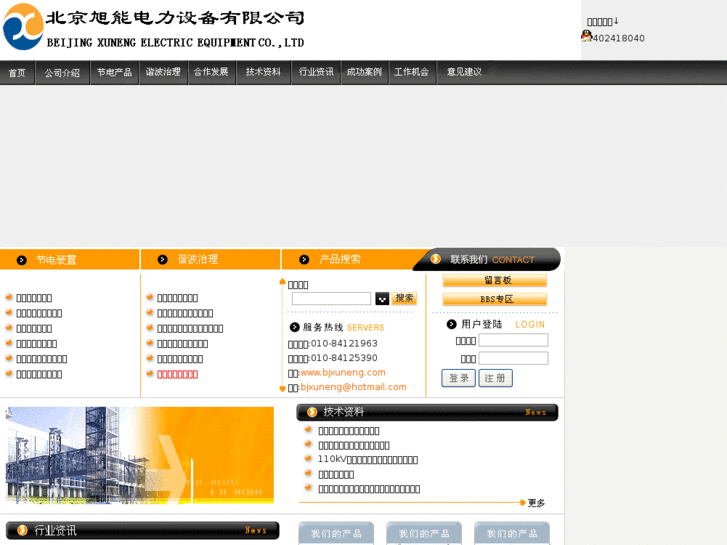Screen dimensions: 727x545
Task: Click the 登录 login button
Action: tap(458, 378)
